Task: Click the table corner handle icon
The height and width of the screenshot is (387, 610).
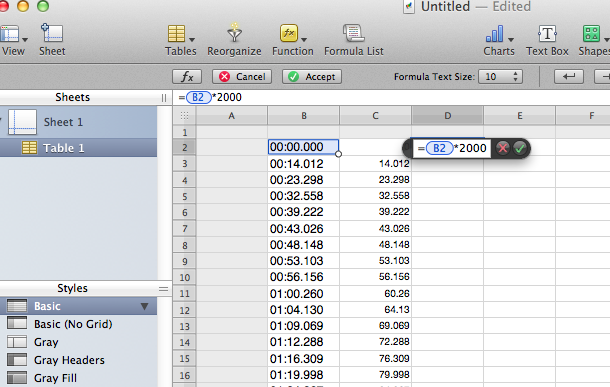Action: pos(185,116)
